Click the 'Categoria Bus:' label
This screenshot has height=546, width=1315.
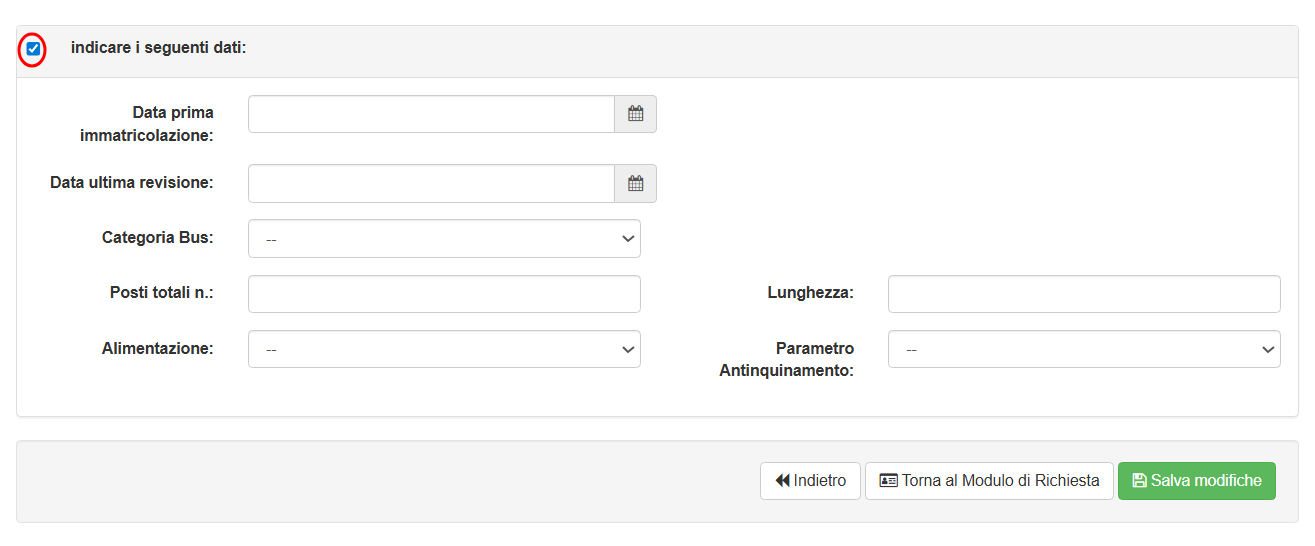[157, 238]
